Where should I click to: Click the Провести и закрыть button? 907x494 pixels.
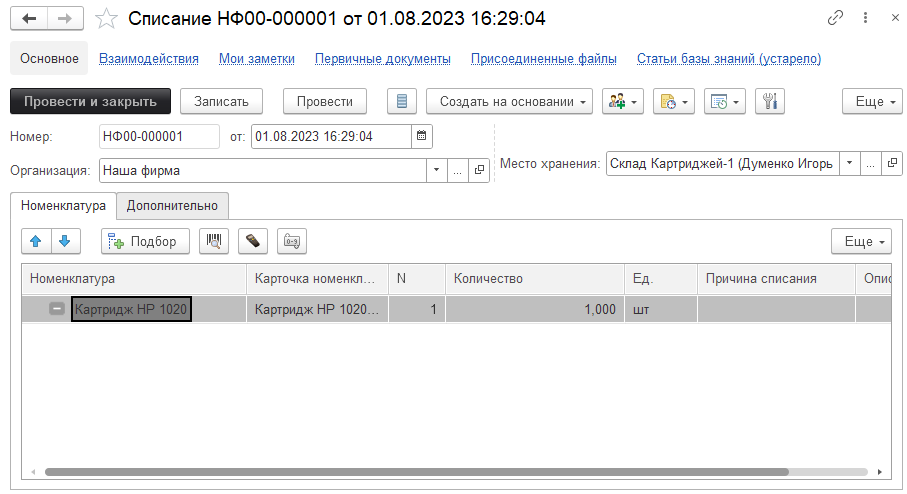point(90,101)
